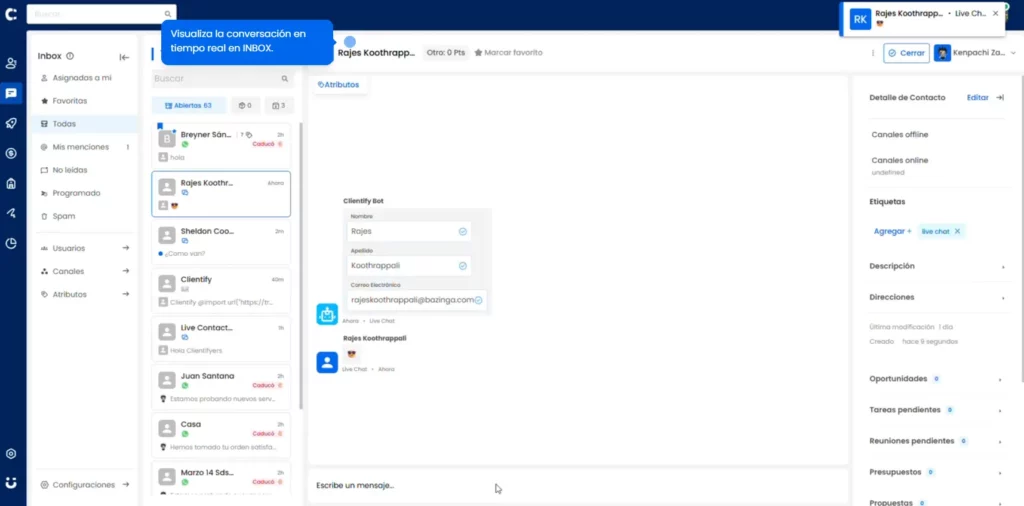1024x506 pixels.
Task: Open the Contacts icon in left rail
Action: (11, 63)
